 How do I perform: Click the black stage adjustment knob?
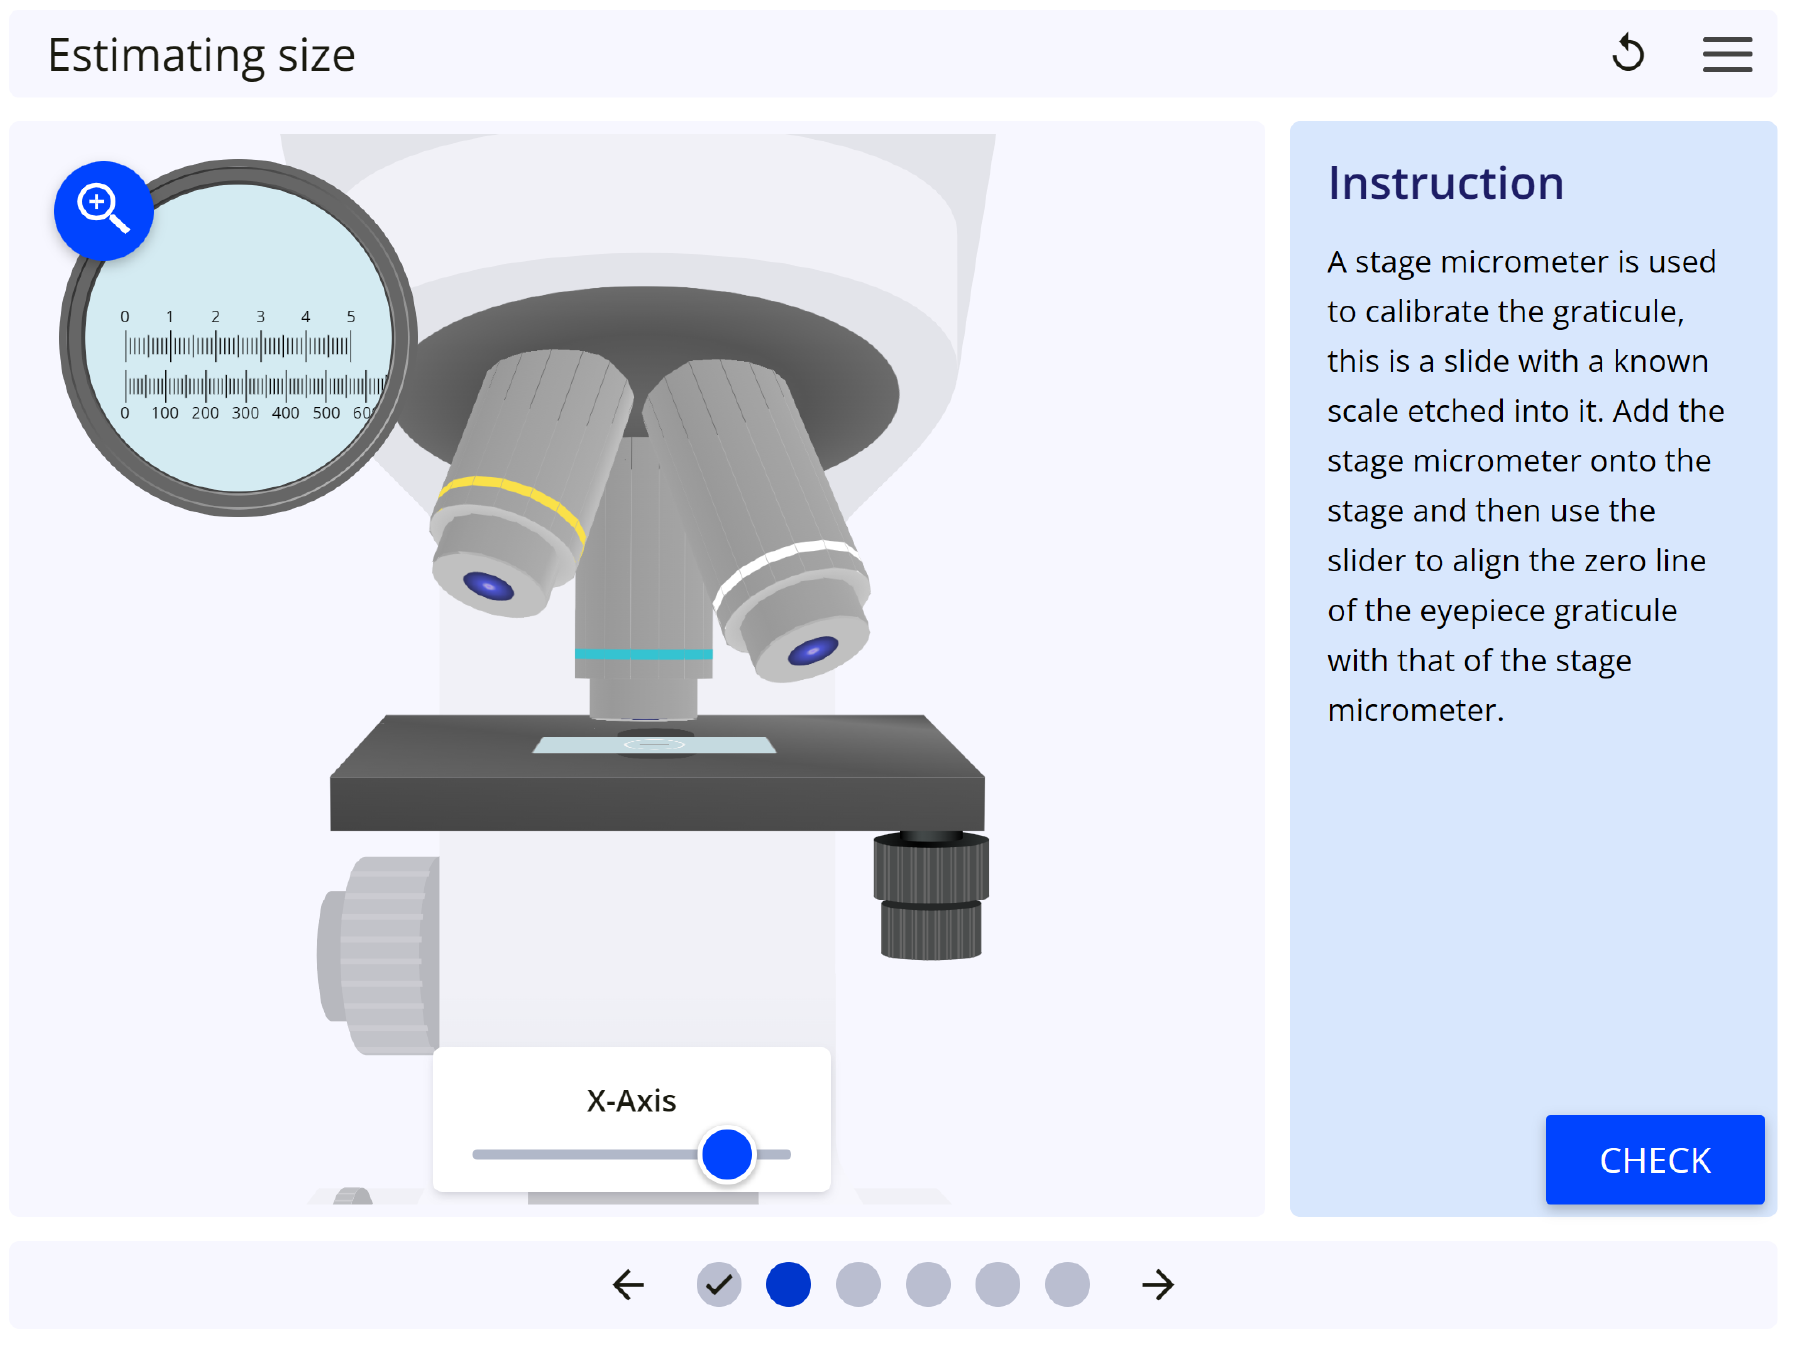coord(931,896)
